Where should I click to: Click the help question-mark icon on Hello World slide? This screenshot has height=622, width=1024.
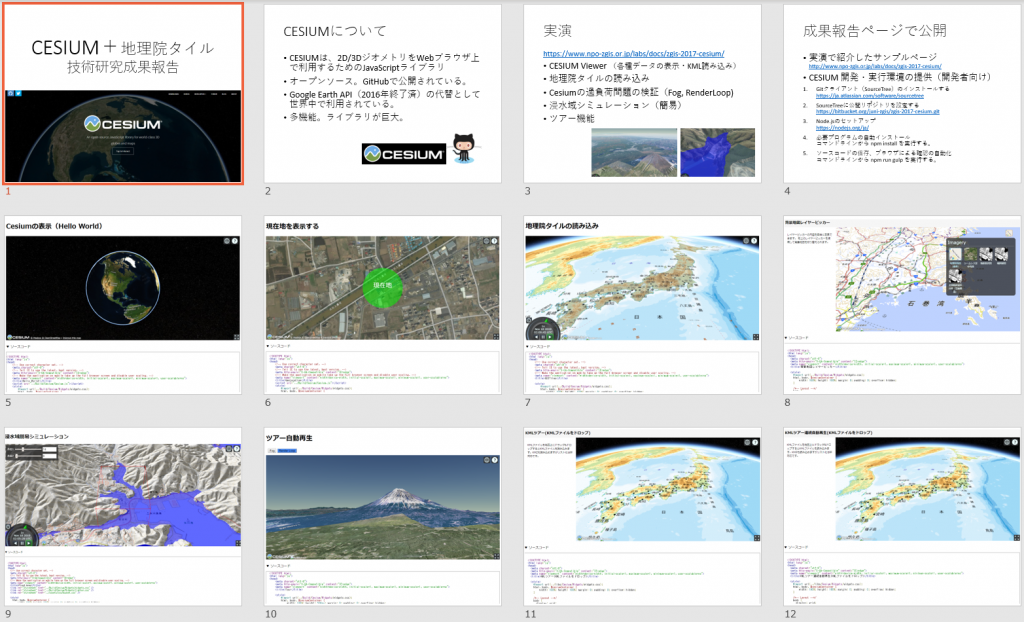click(x=235, y=241)
